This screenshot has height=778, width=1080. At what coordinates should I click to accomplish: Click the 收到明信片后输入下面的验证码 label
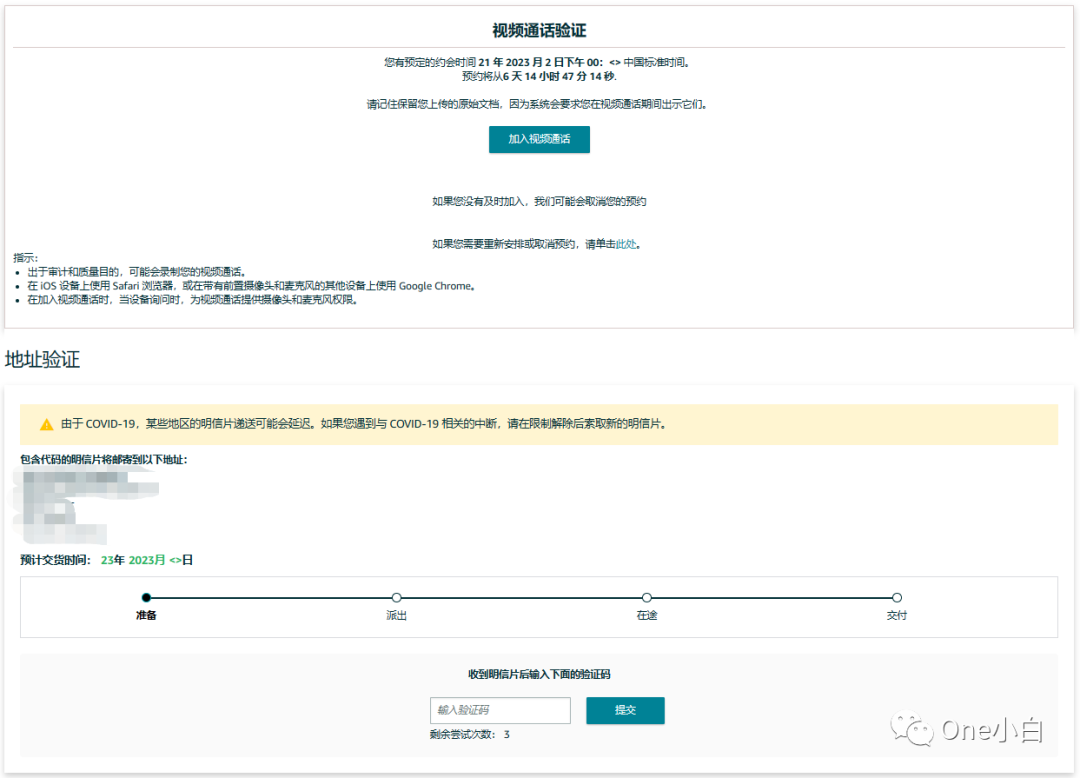tap(538, 672)
